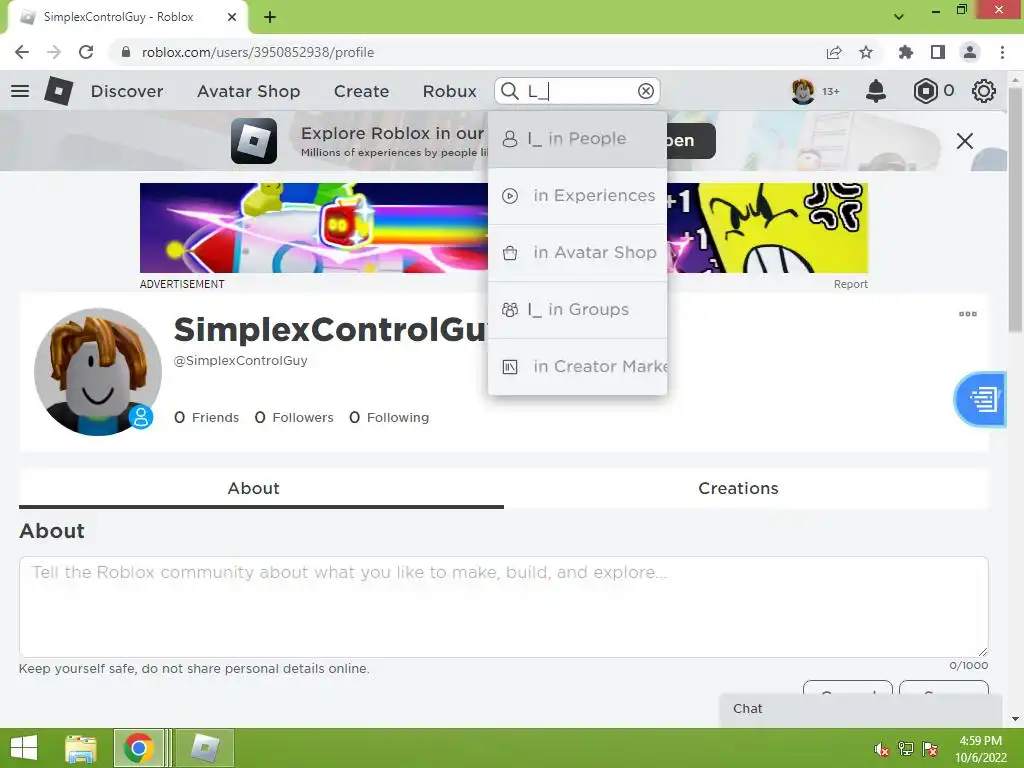
Task: Click the Chrome taskbar icon
Action: (138, 748)
